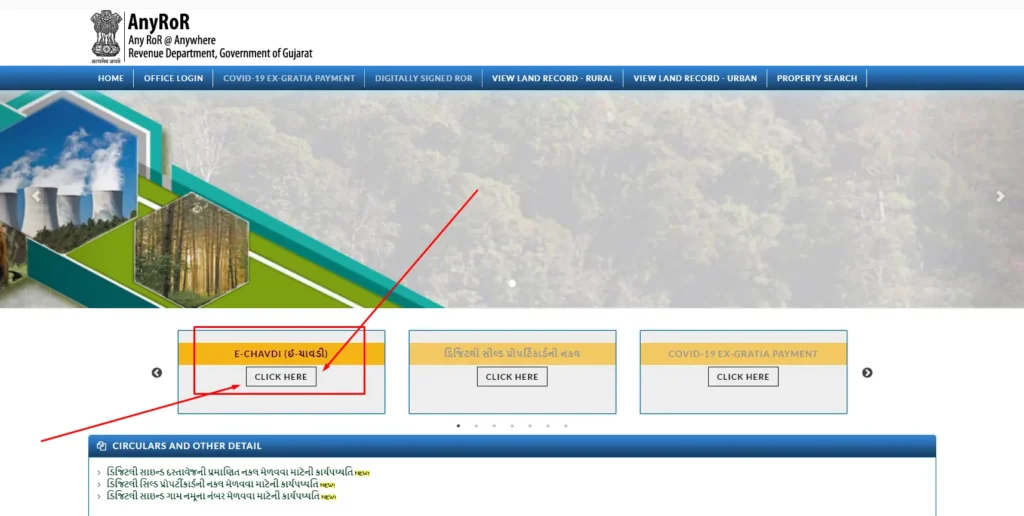Click the card carousel right arrow
The height and width of the screenshot is (516, 1024).
coord(867,372)
